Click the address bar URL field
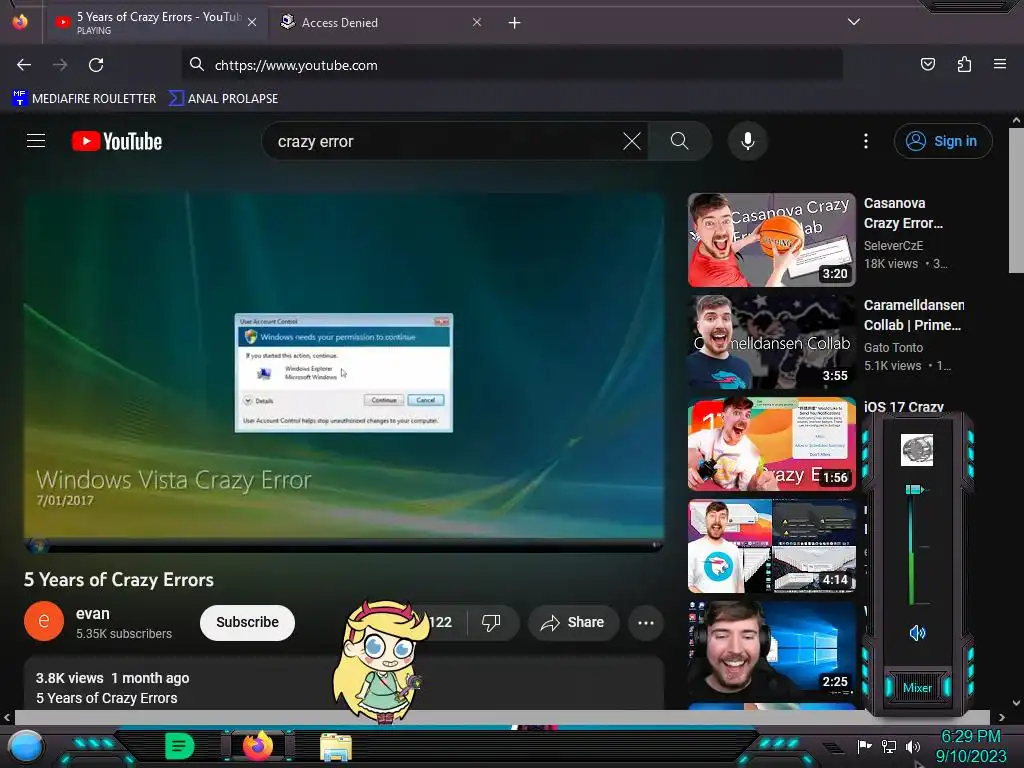 512,65
